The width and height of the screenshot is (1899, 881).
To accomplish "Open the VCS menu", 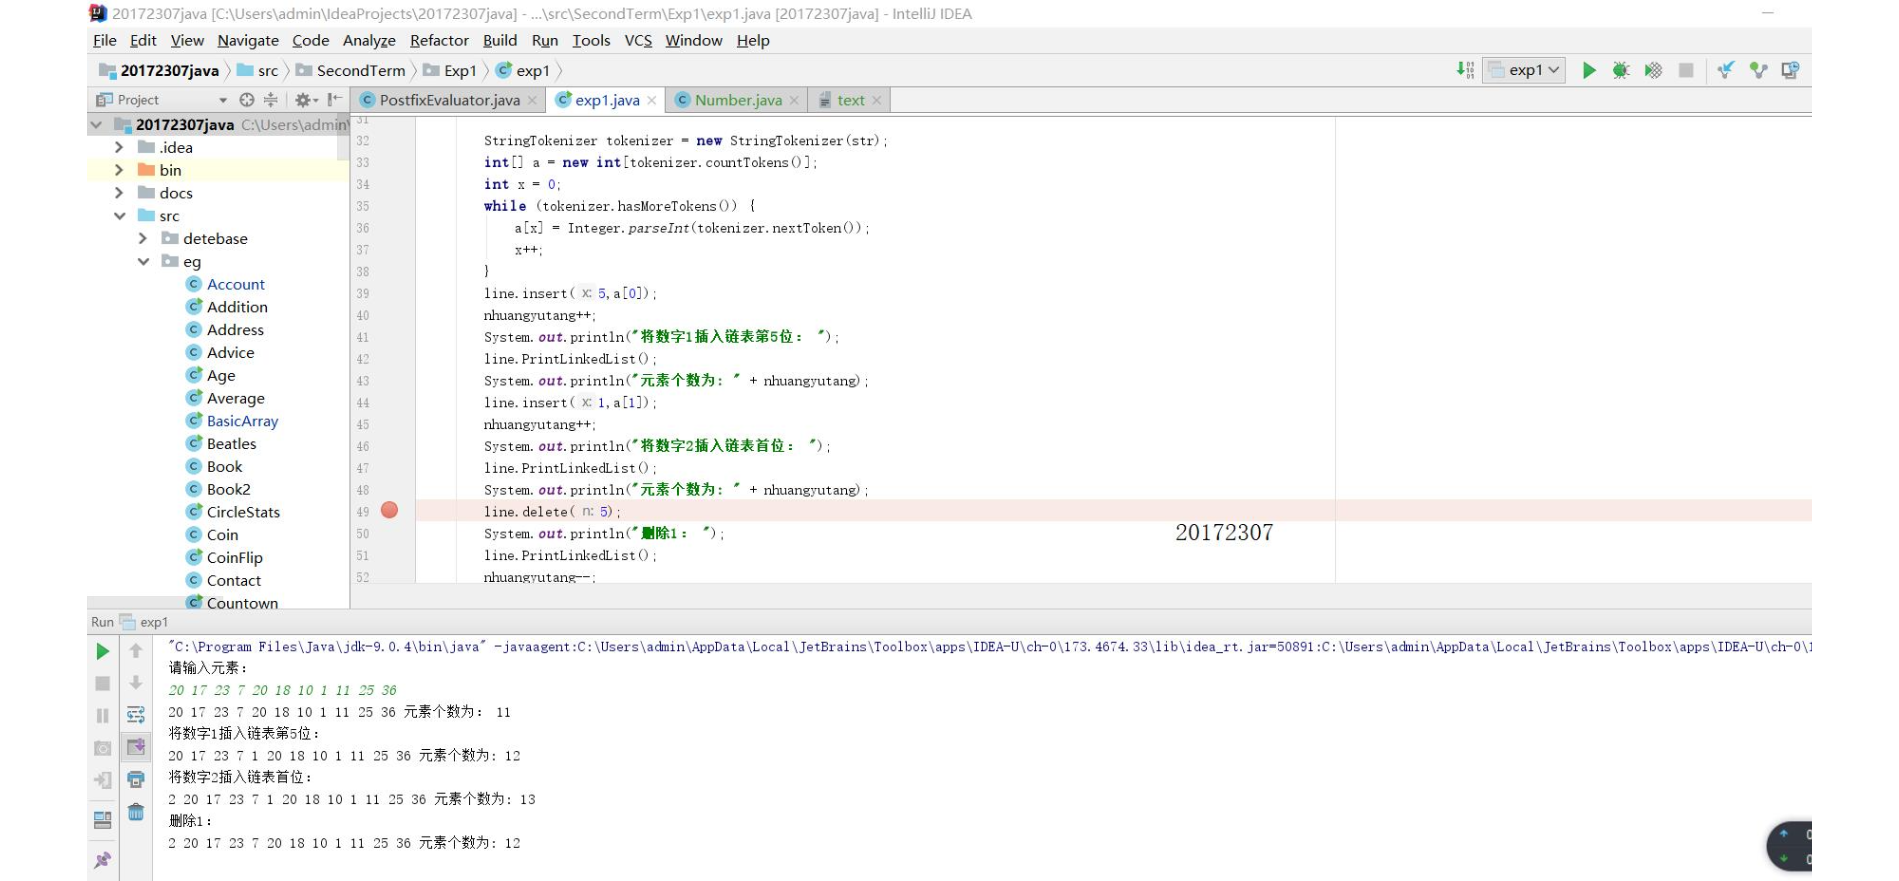I will tap(638, 41).
